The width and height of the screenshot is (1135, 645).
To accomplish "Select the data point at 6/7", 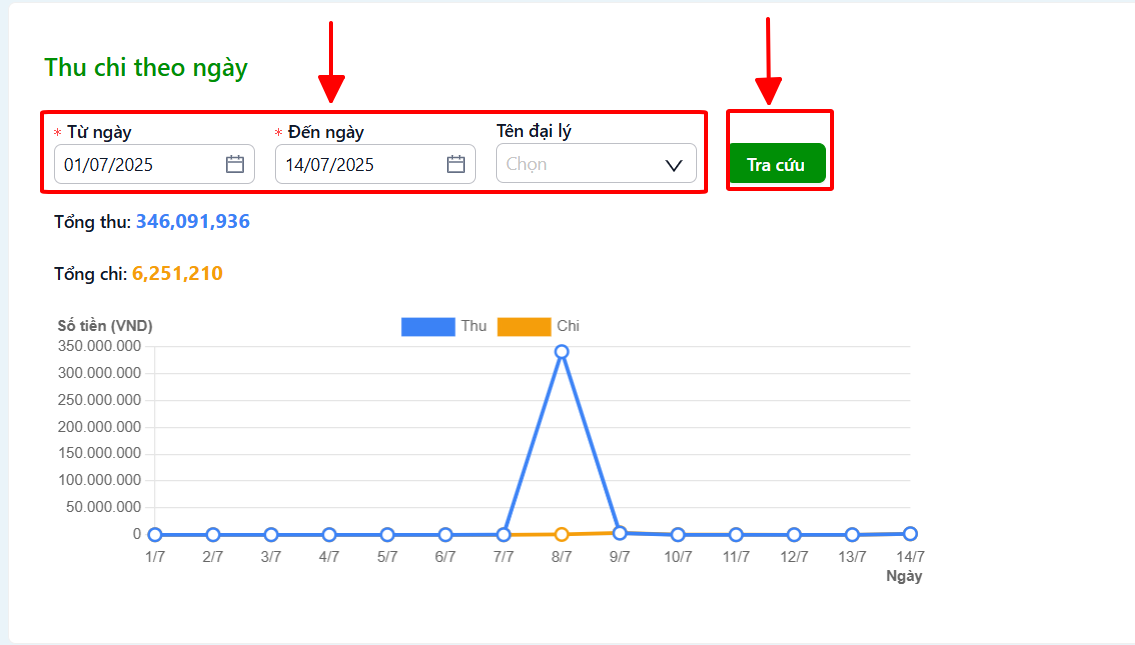I will pos(445,535).
